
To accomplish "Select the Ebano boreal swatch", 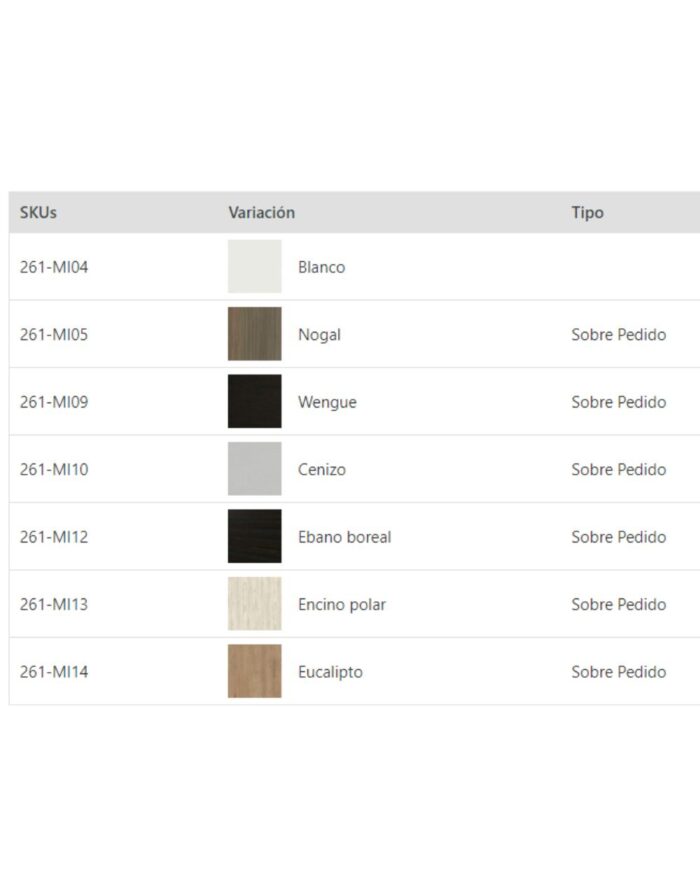I will [254, 537].
